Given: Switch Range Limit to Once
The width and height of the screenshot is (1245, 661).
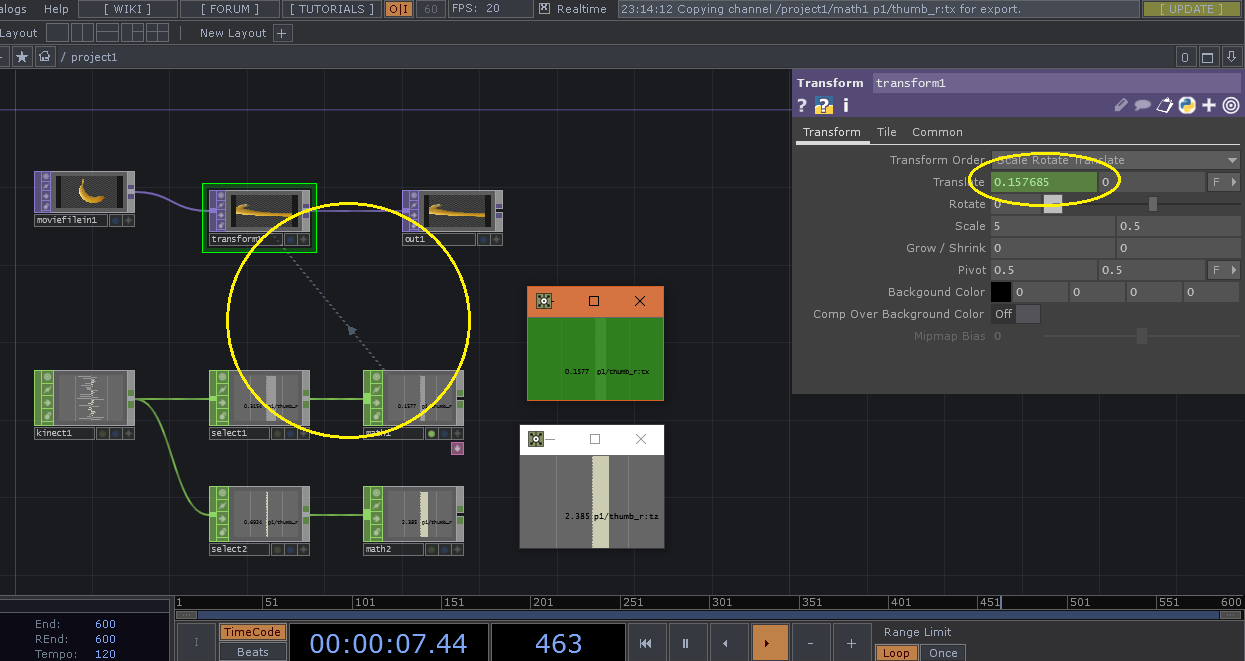Looking at the screenshot, I should [942, 652].
